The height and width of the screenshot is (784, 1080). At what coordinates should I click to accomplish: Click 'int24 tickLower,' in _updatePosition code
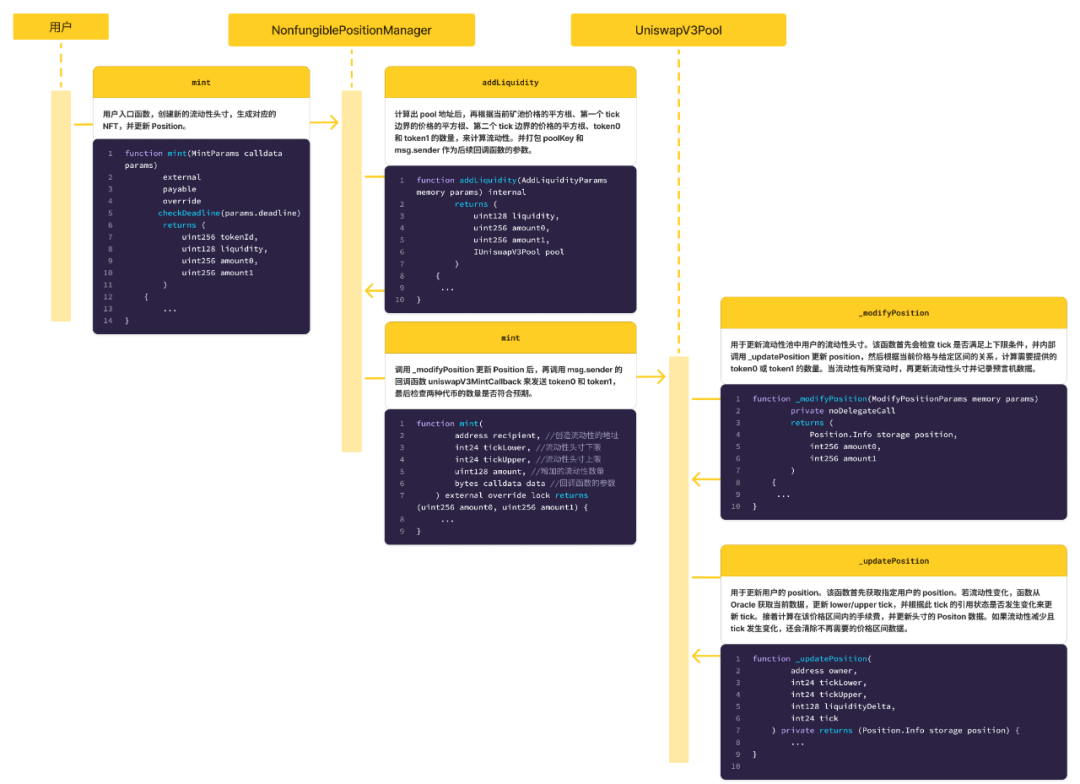pyautogui.click(x=828, y=683)
